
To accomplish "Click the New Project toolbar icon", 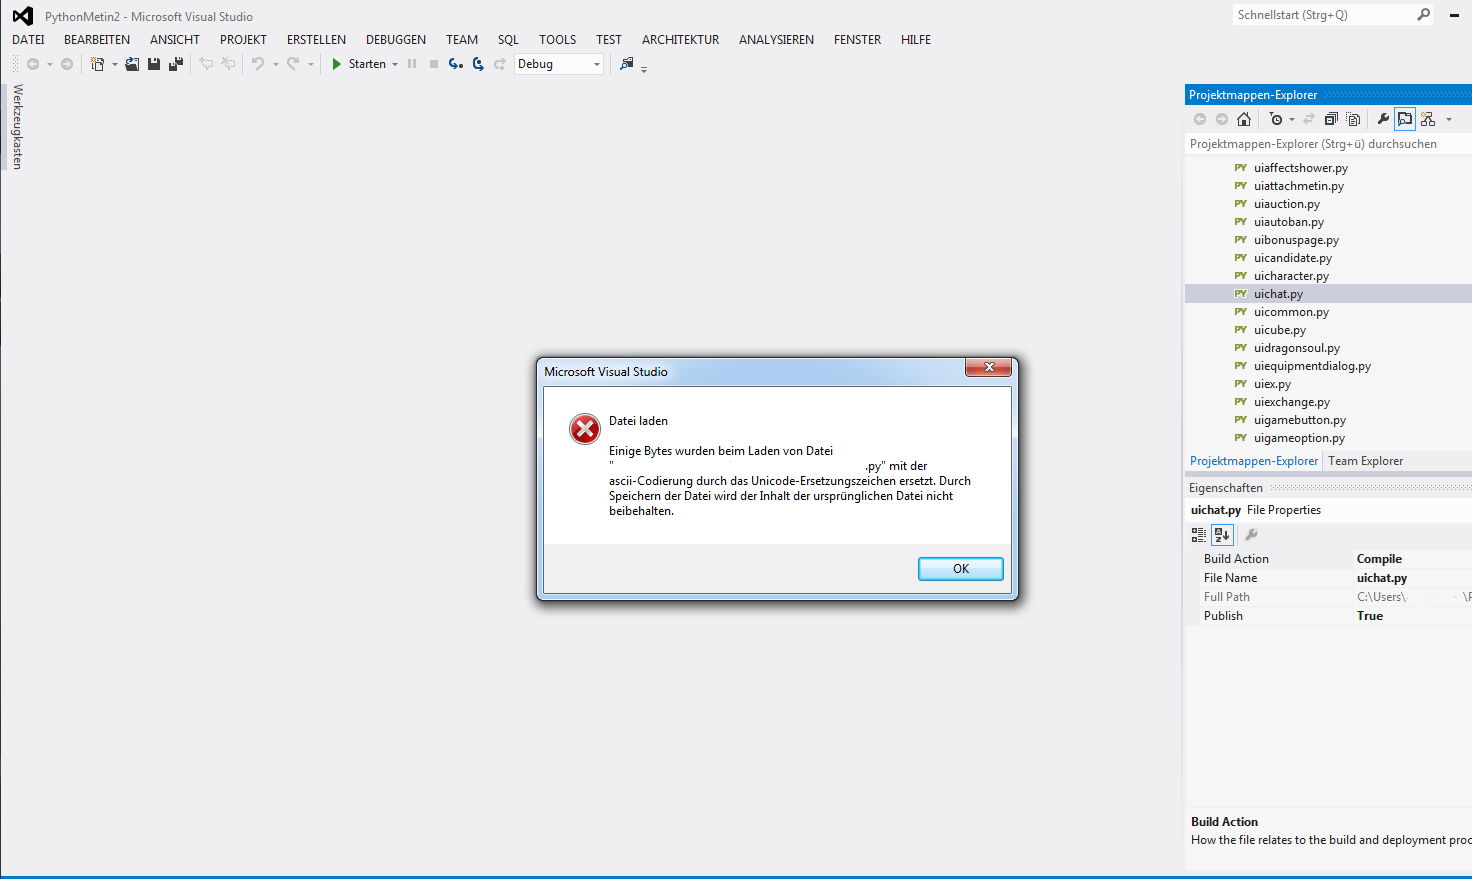I will point(97,64).
